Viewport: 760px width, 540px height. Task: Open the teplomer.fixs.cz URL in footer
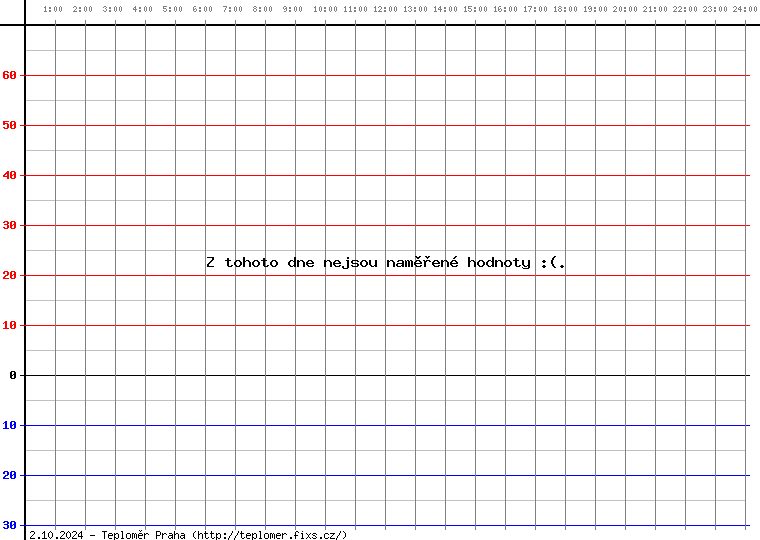[270, 535]
